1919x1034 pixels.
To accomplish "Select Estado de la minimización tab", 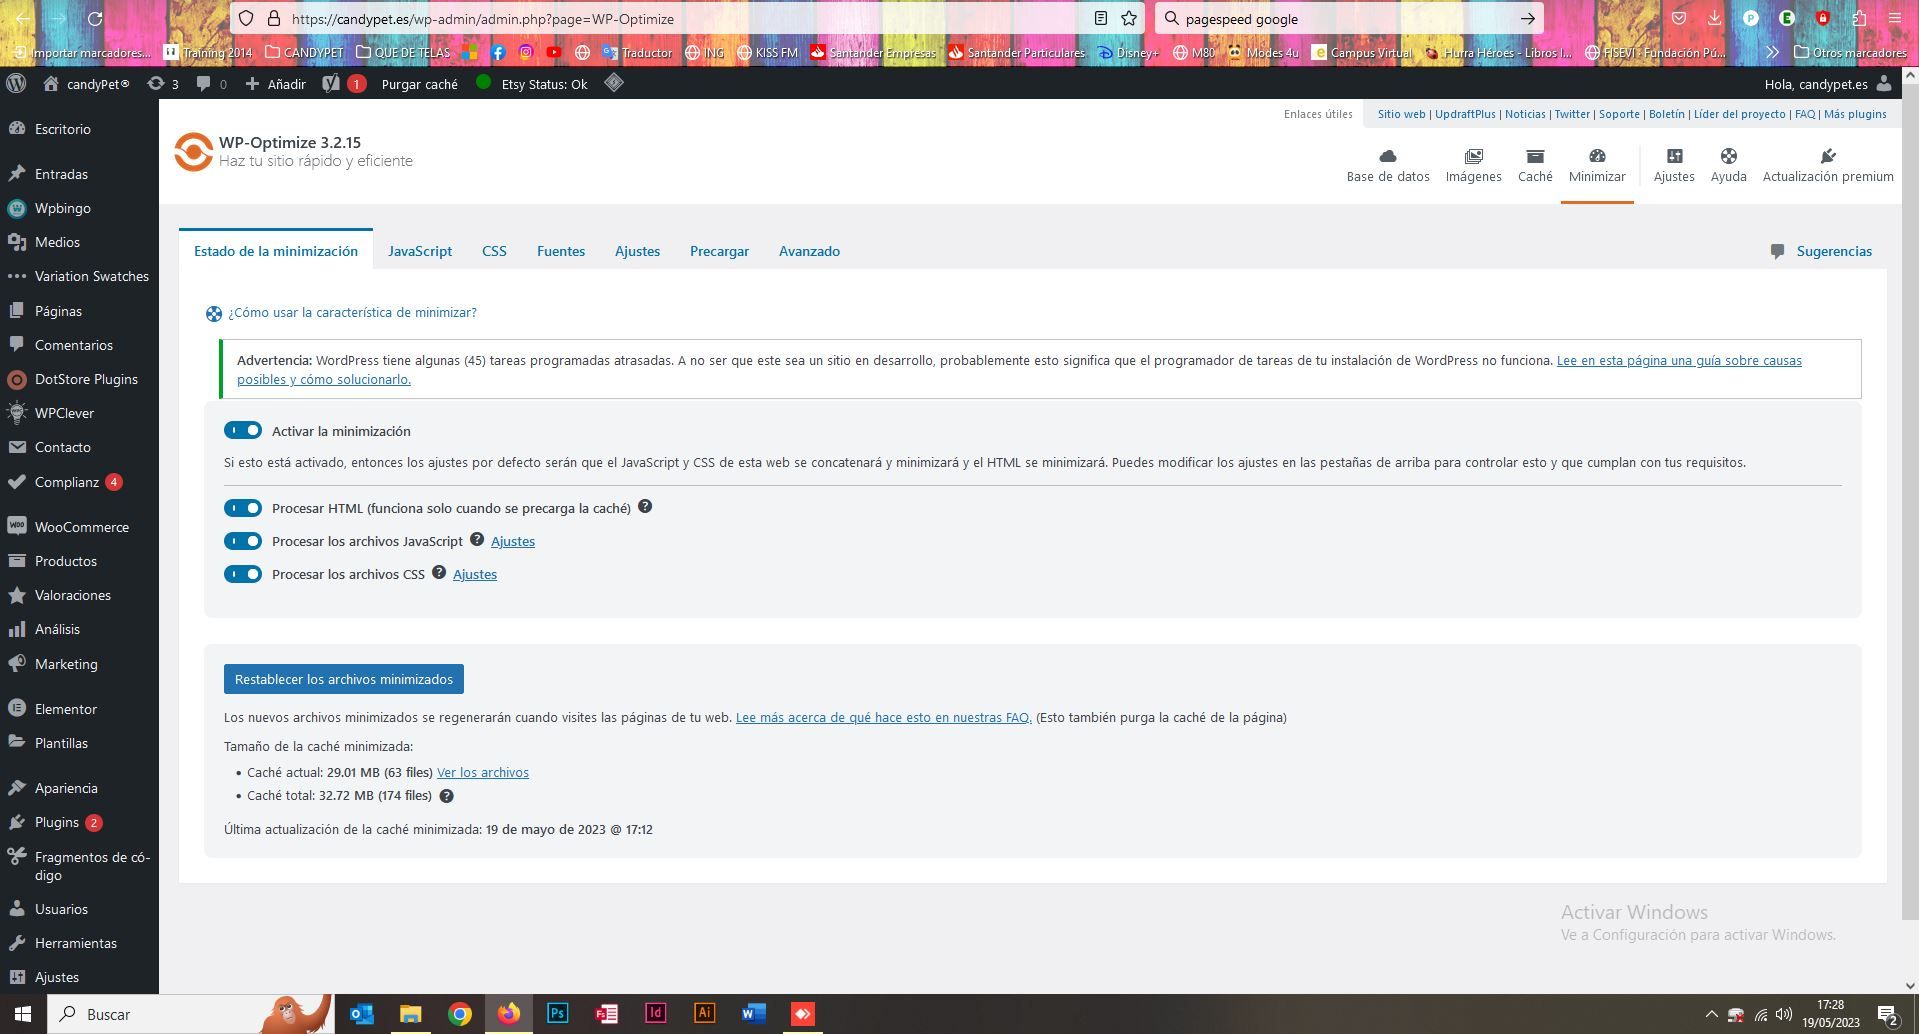I will [x=276, y=251].
